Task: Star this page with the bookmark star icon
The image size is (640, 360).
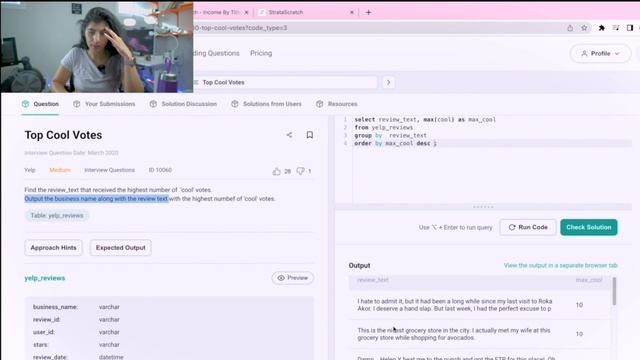Action: (x=584, y=28)
